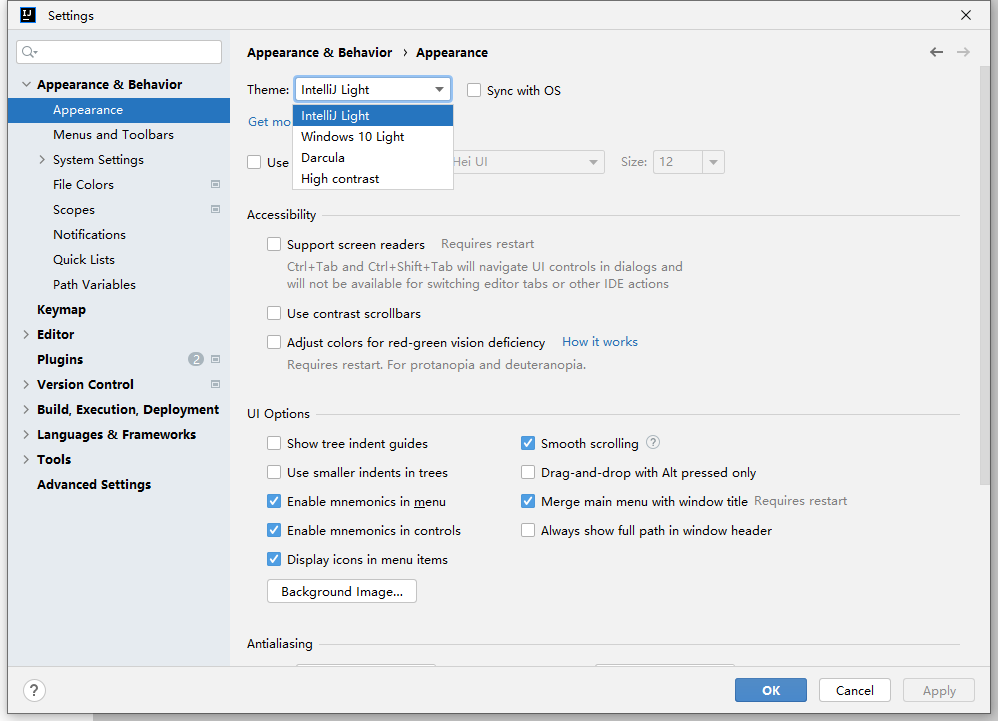Uncheck Display icons in menu items
This screenshot has height=721, width=998.
[x=274, y=559]
